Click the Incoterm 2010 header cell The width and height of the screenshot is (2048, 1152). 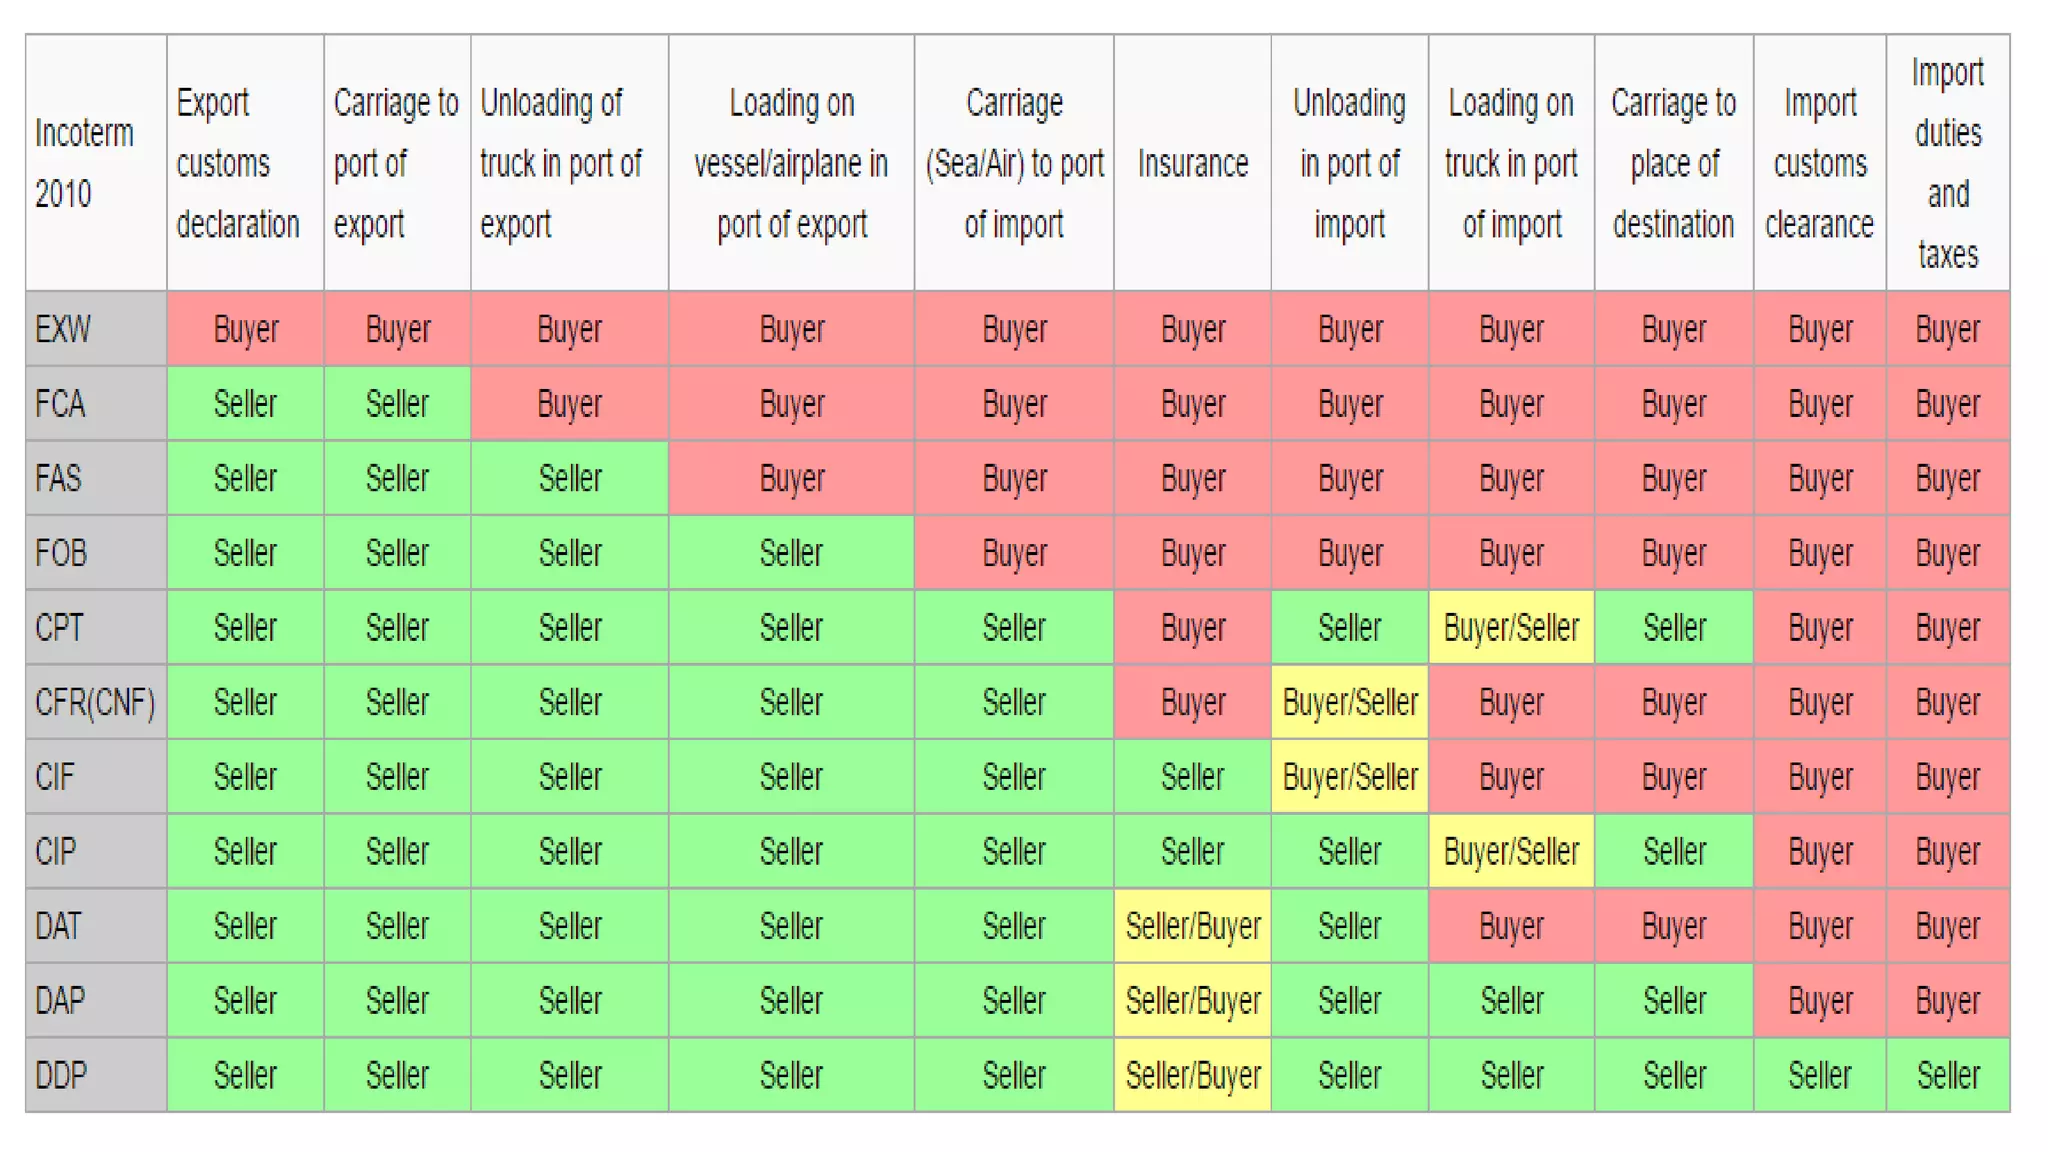[85, 163]
